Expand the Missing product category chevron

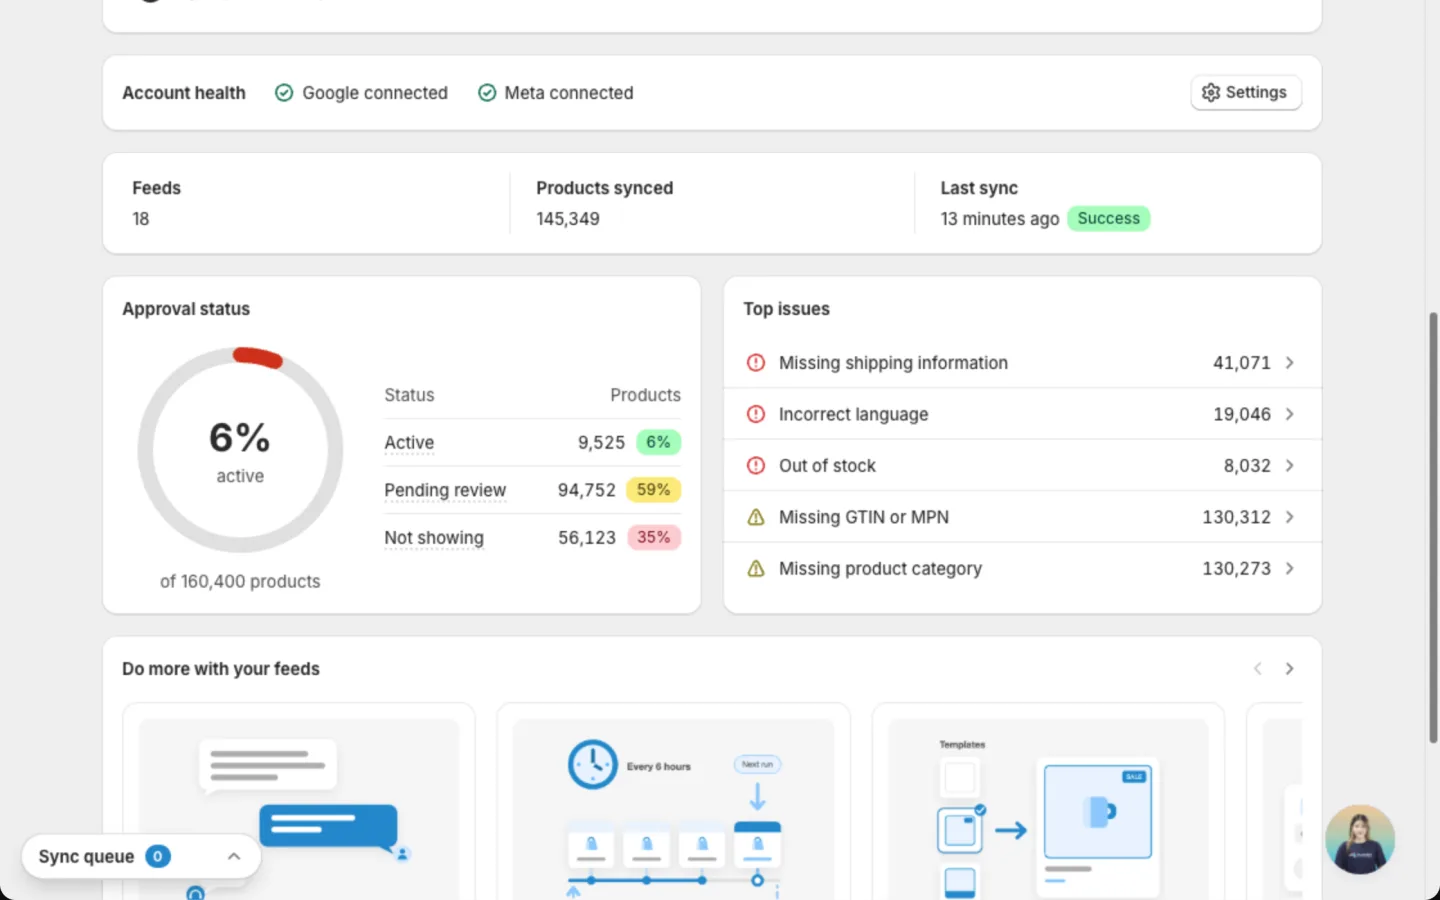coord(1290,569)
